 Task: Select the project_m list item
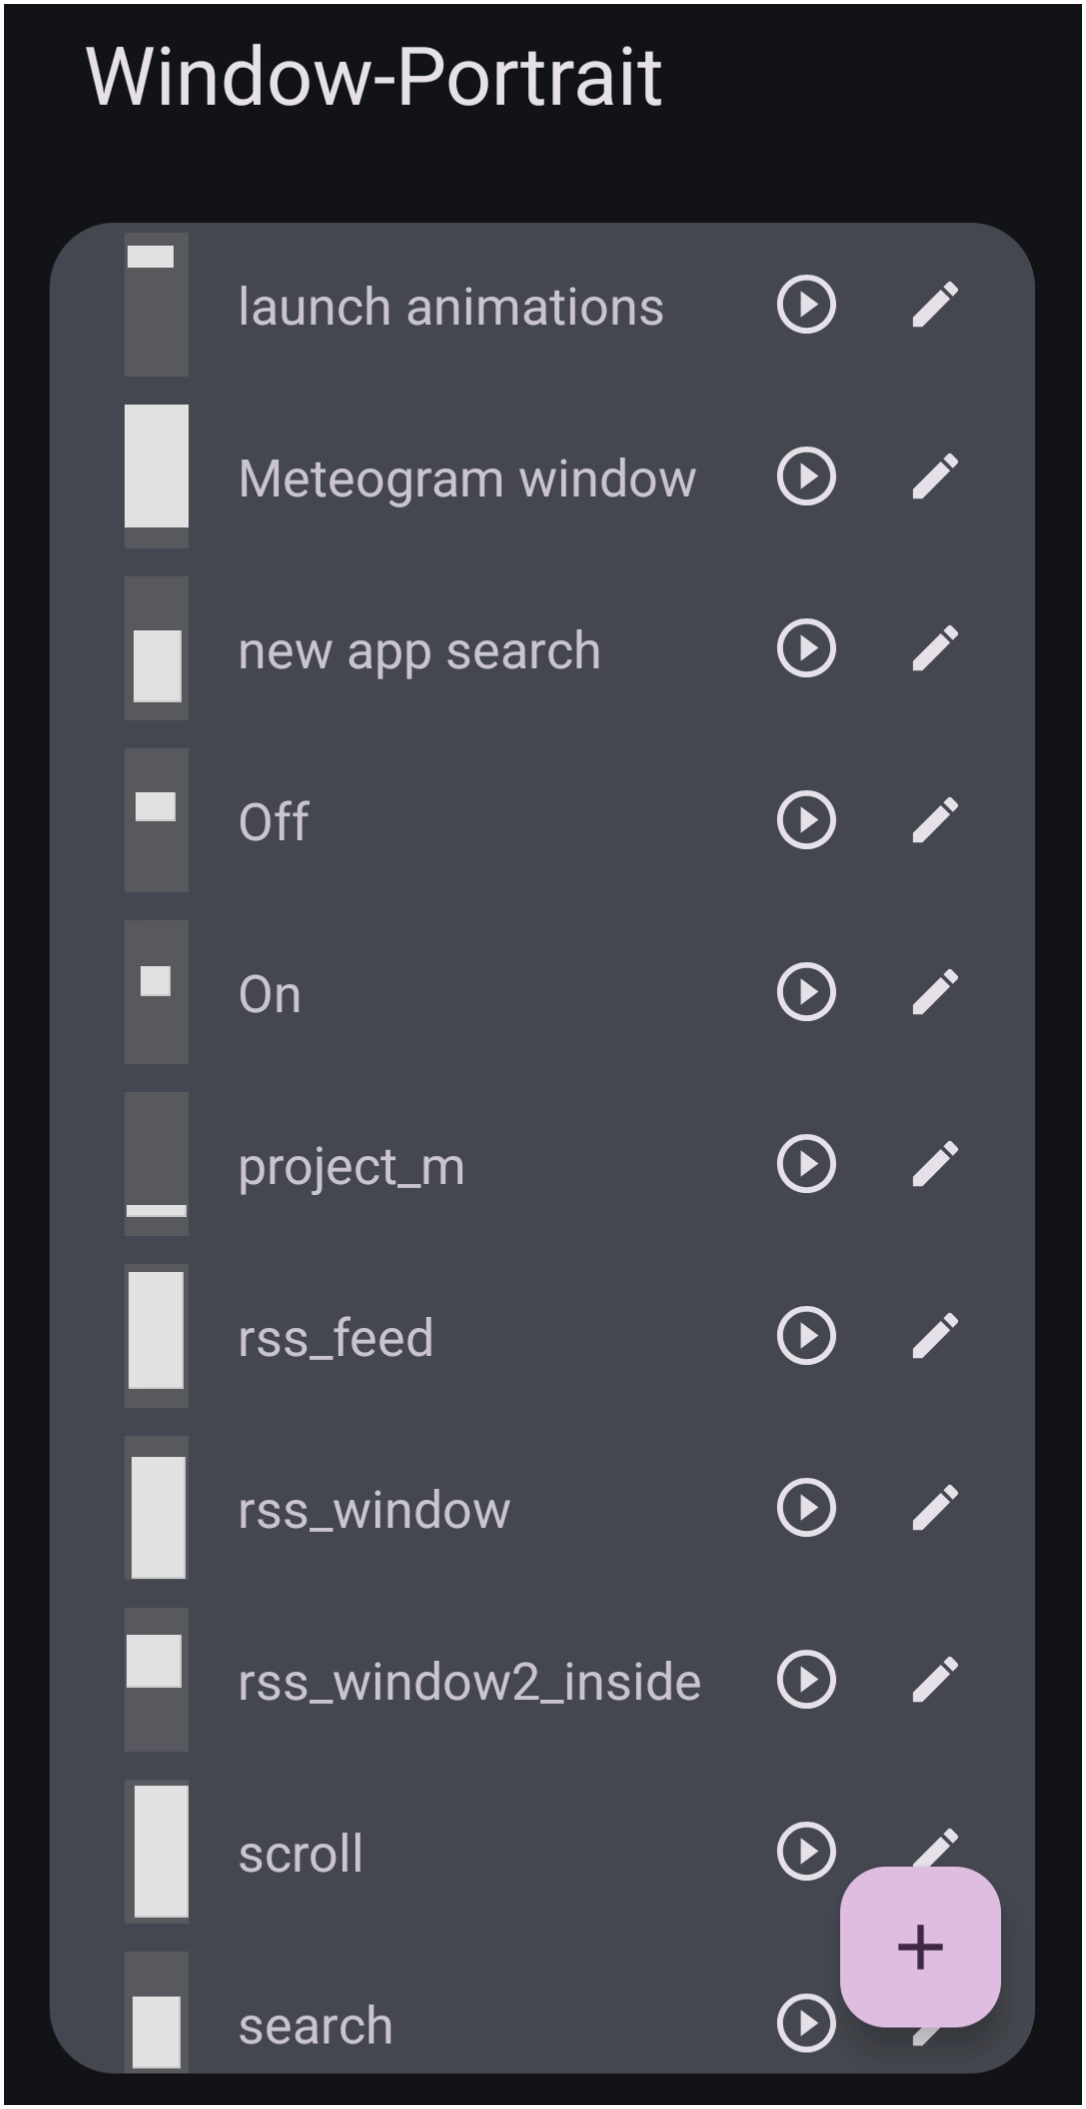(542, 1164)
